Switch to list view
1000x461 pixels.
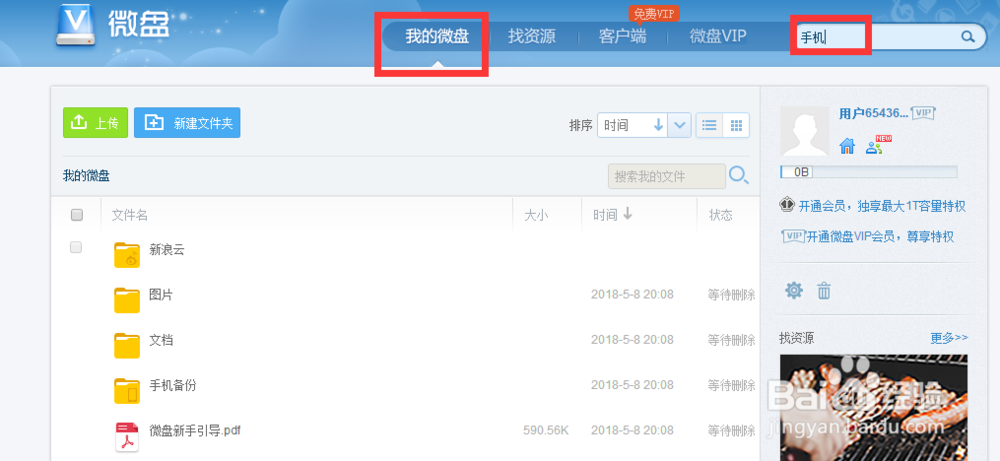pyautogui.click(x=709, y=125)
